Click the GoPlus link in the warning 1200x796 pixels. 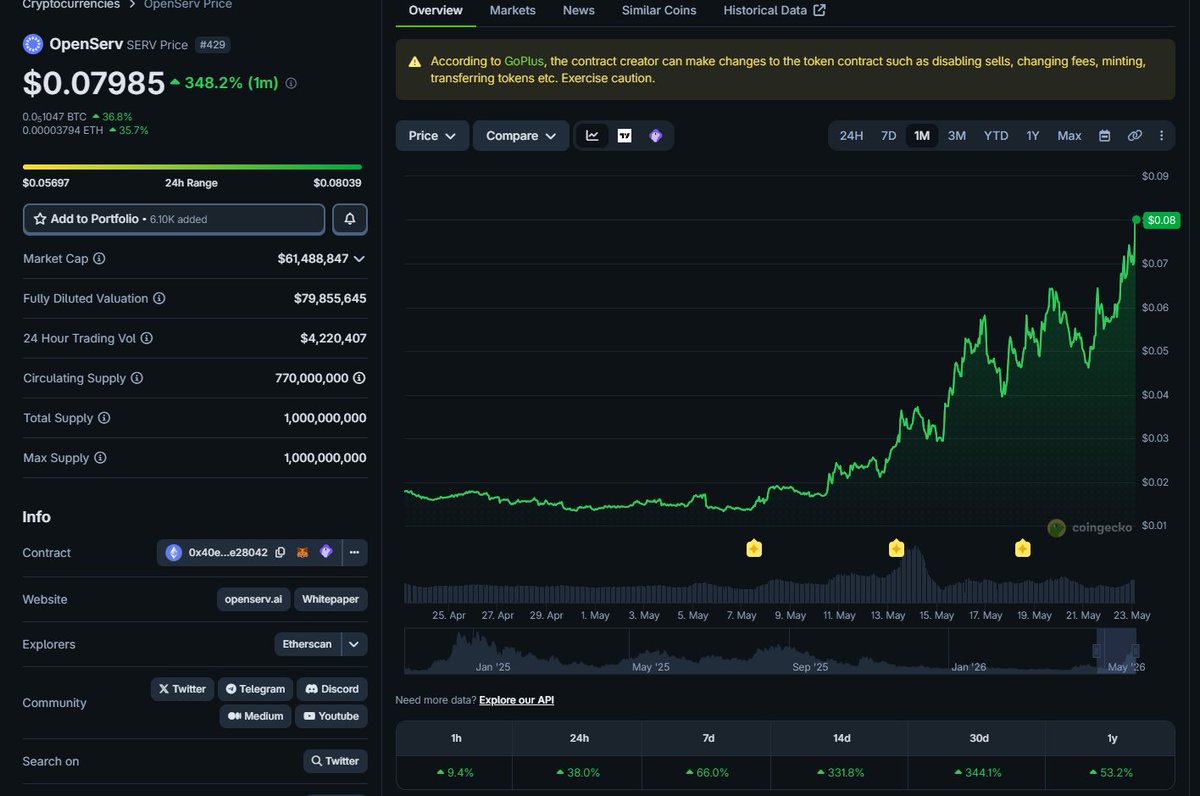pos(524,61)
